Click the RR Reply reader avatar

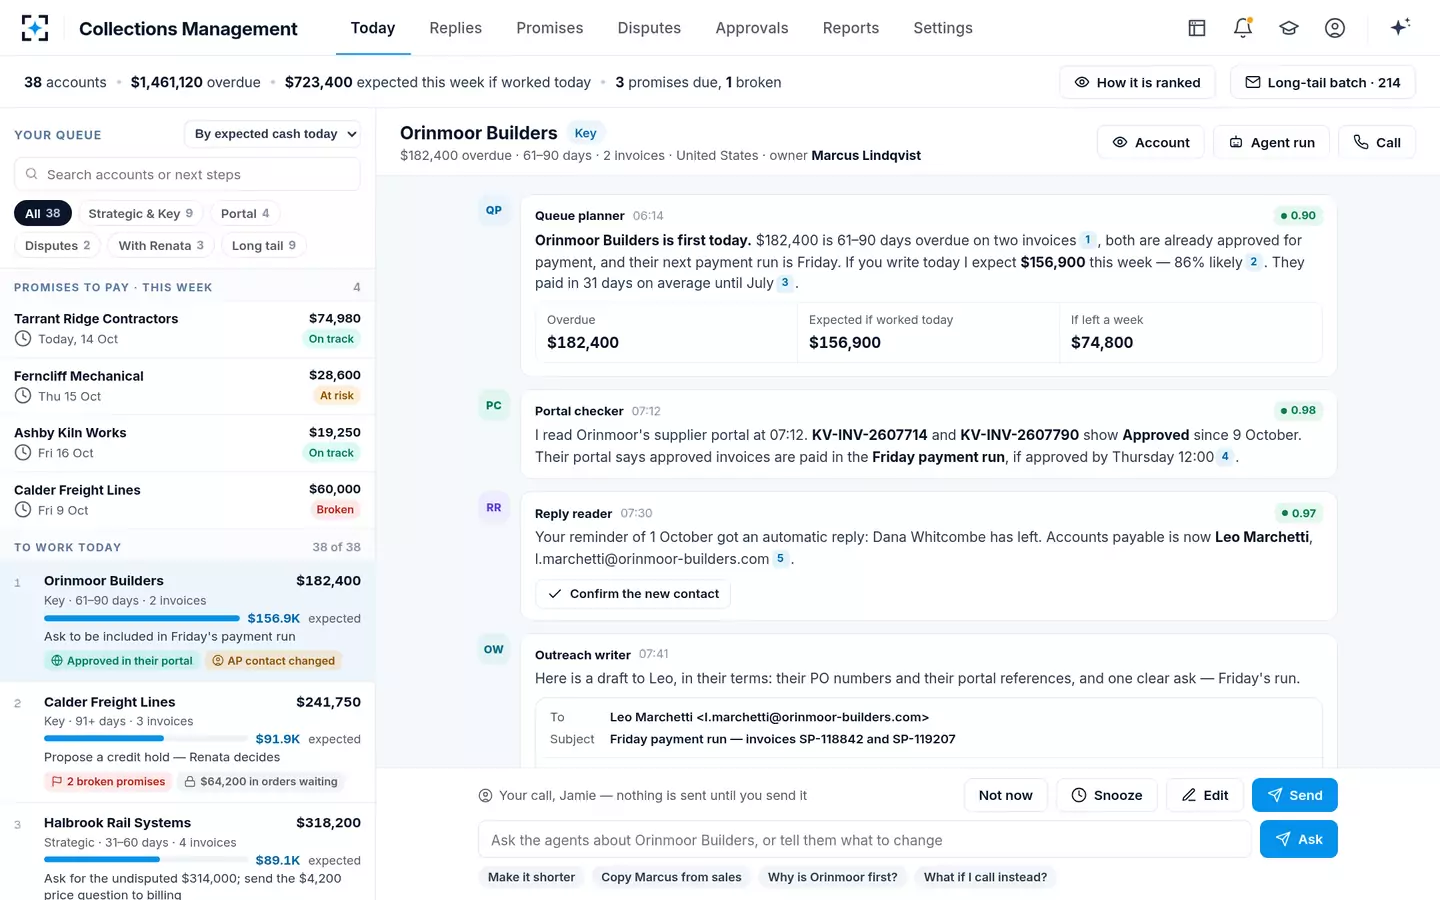click(494, 508)
